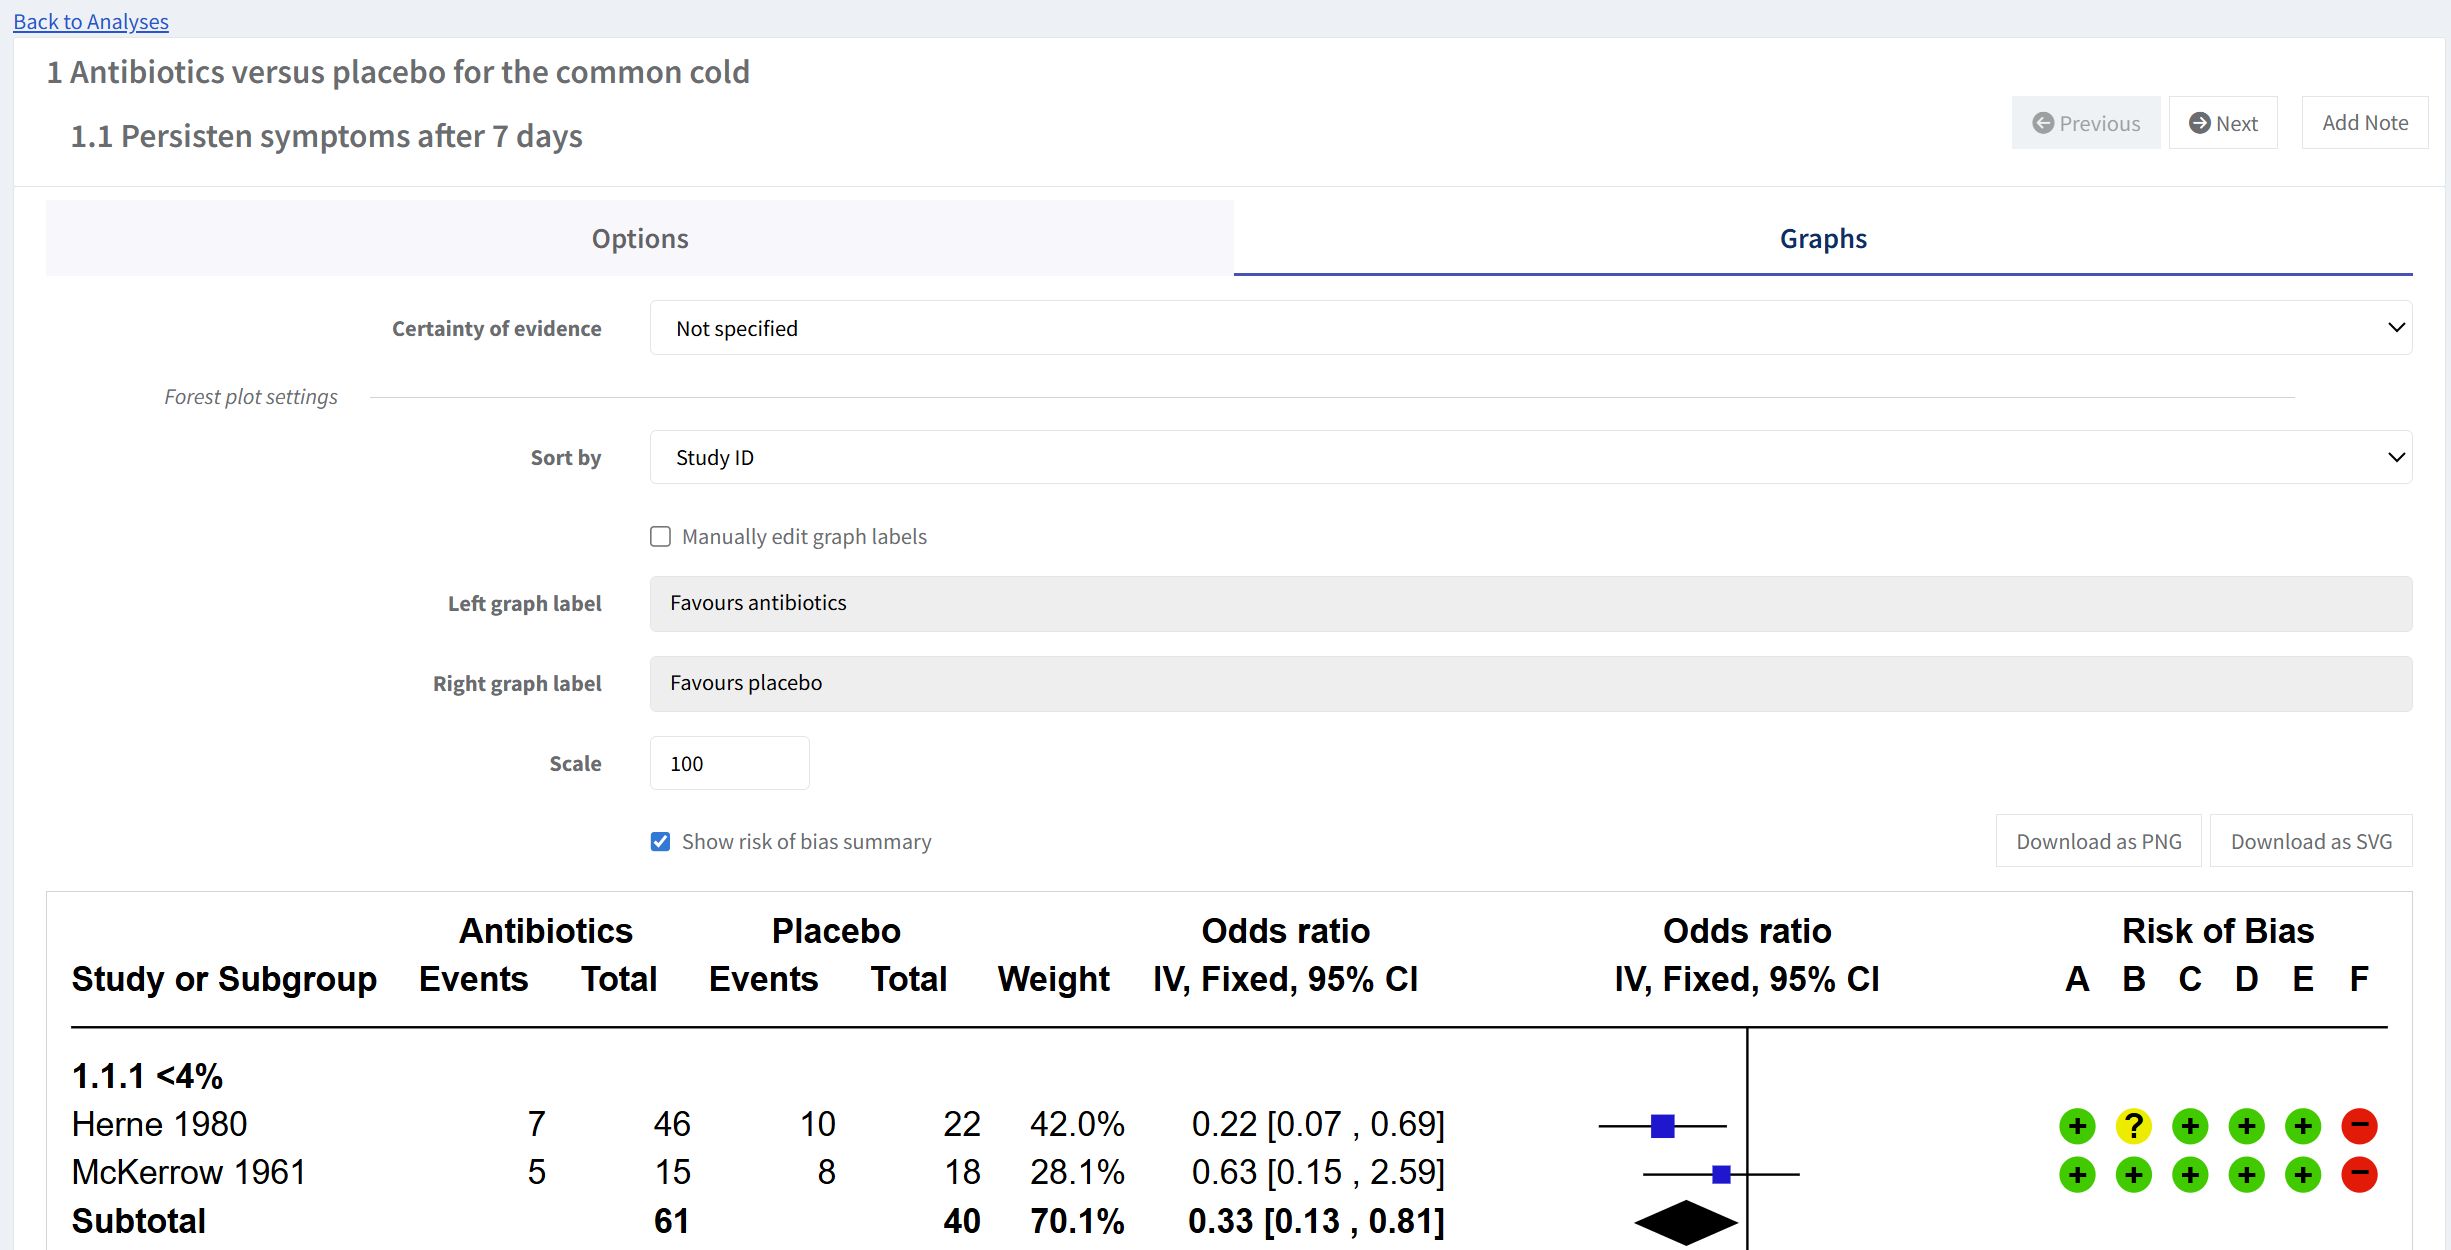
Task: Enable Manually edit graph labels checkbox
Action: click(660, 537)
